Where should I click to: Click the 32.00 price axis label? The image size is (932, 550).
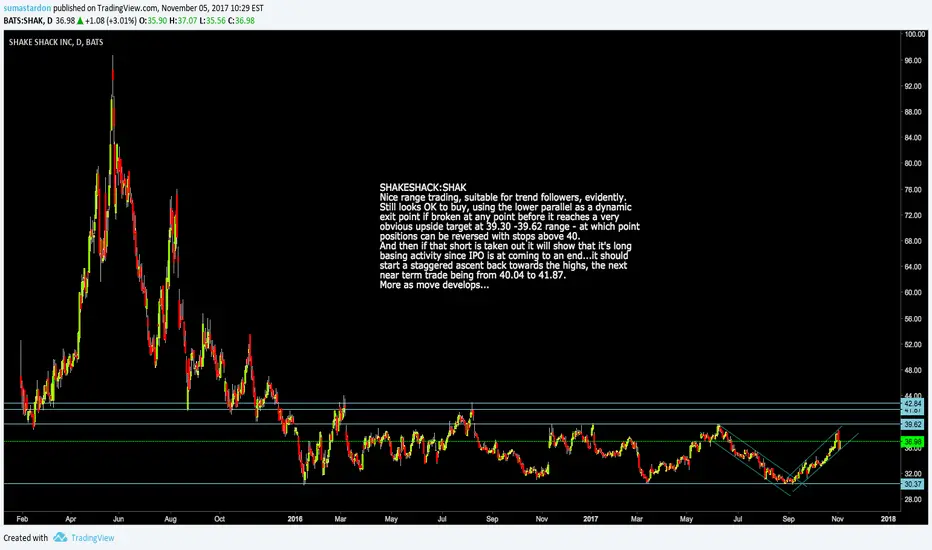coord(913,474)
